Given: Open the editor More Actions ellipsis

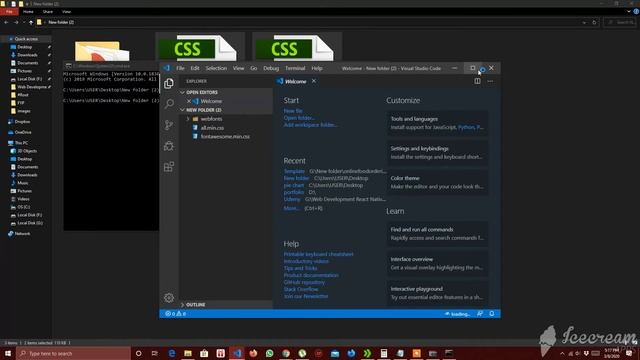Looking at the screenshot, I should 490,81.
